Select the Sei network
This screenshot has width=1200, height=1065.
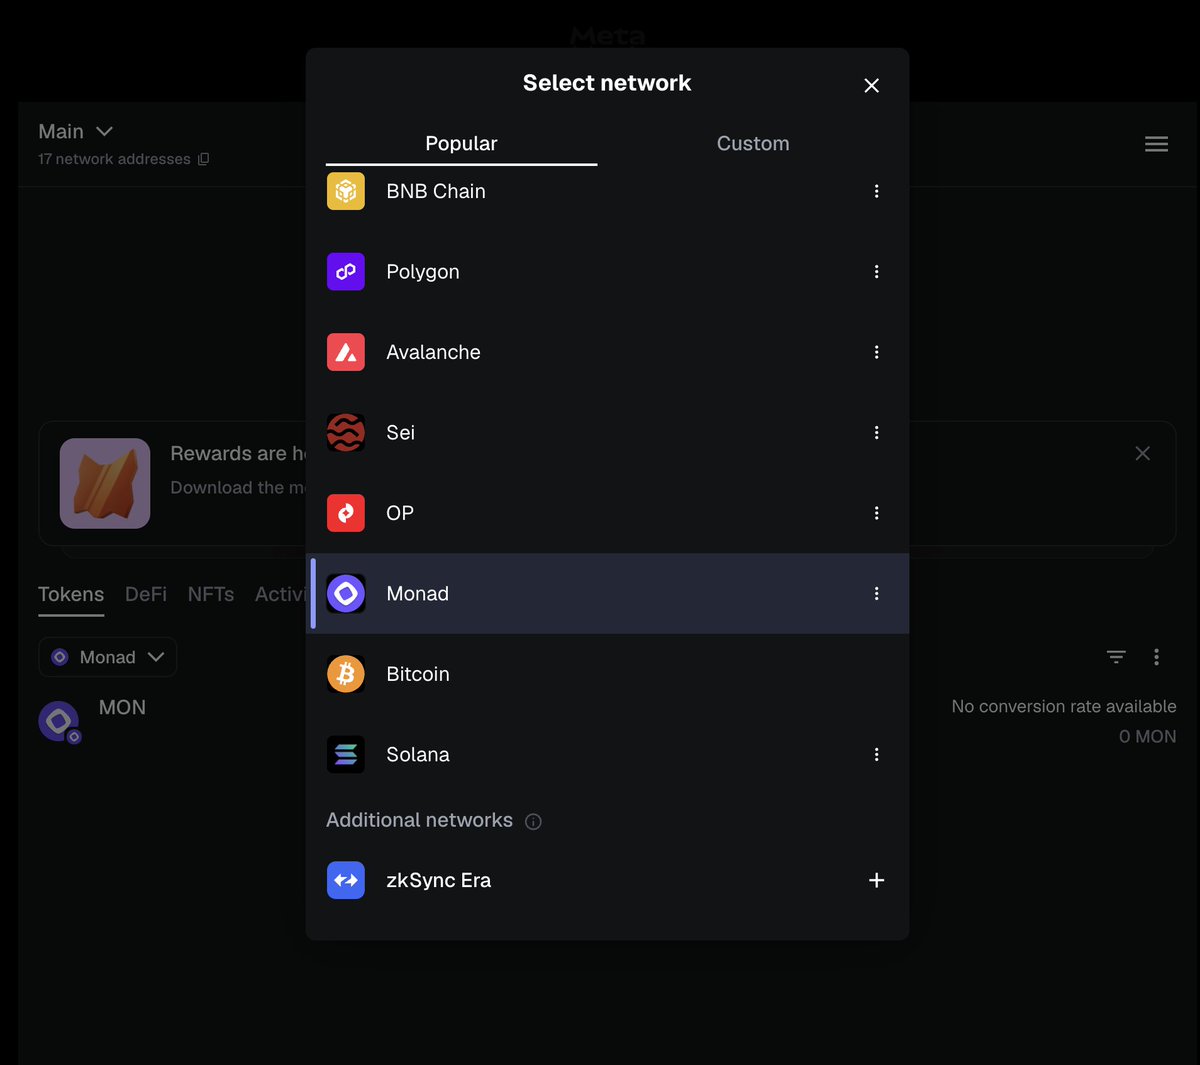pyautogui.click(x=607, y=433)
